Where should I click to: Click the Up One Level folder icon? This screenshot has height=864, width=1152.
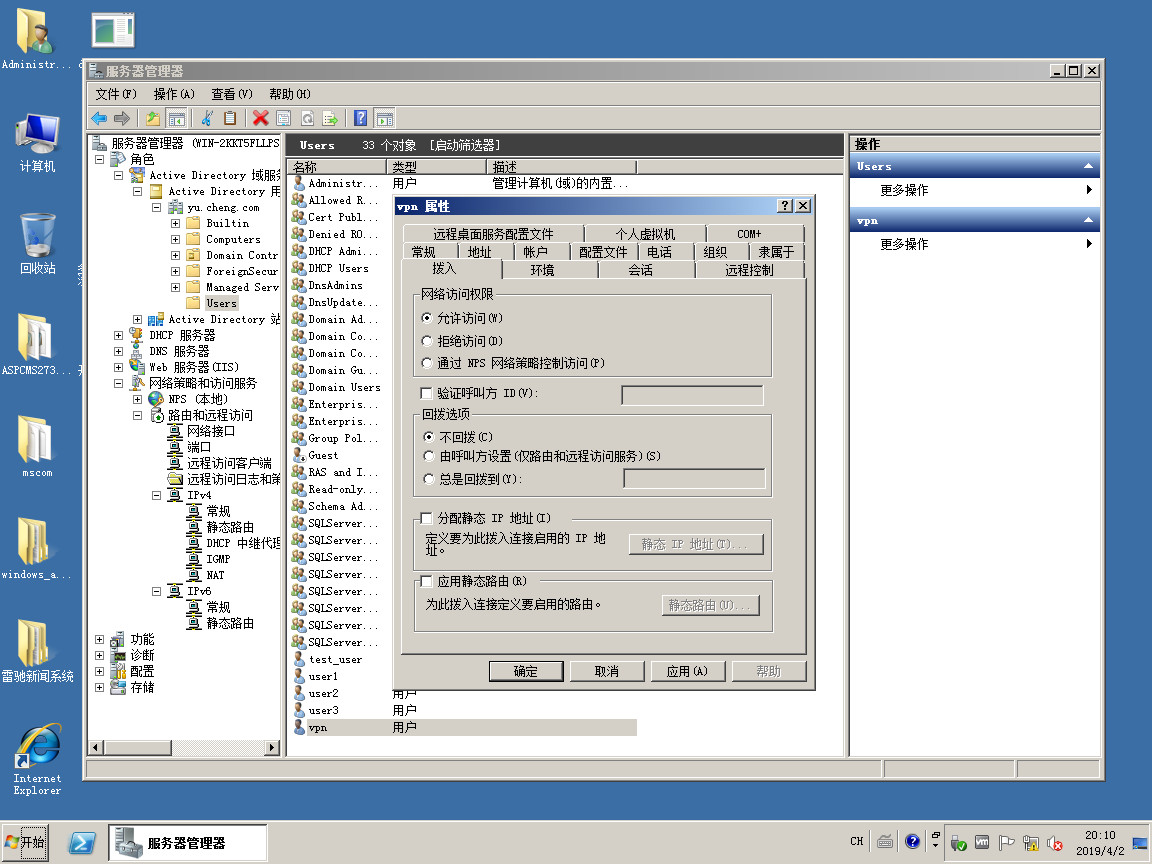(x=153, y=118)
